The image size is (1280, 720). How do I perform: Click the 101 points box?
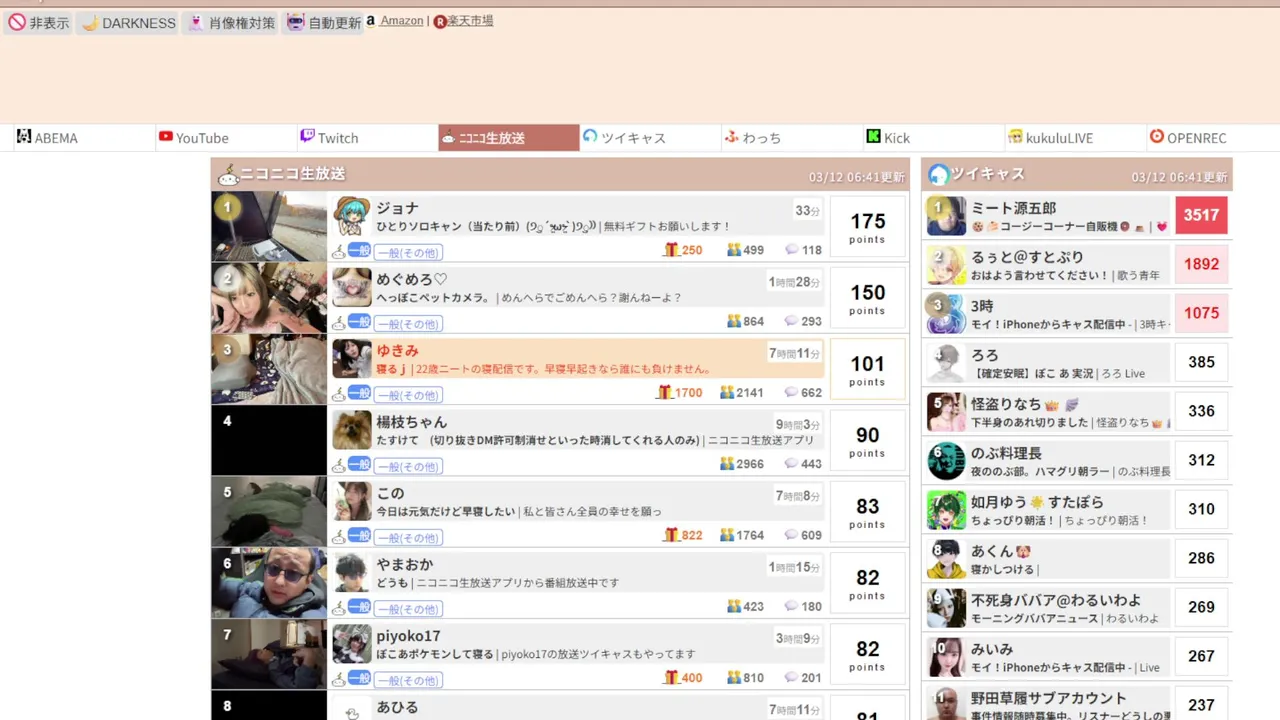click(867, 369)
